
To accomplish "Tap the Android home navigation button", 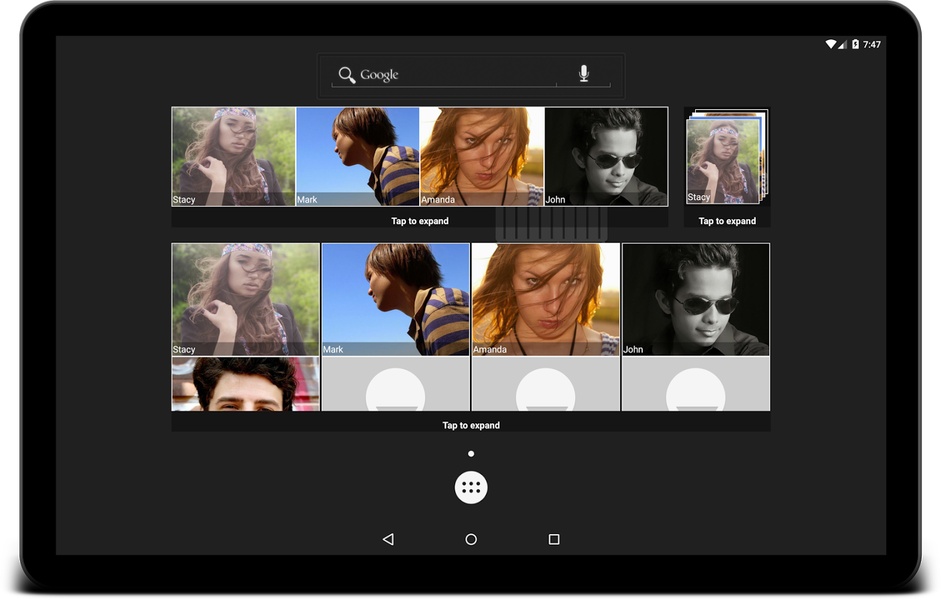I will (471, 539).
